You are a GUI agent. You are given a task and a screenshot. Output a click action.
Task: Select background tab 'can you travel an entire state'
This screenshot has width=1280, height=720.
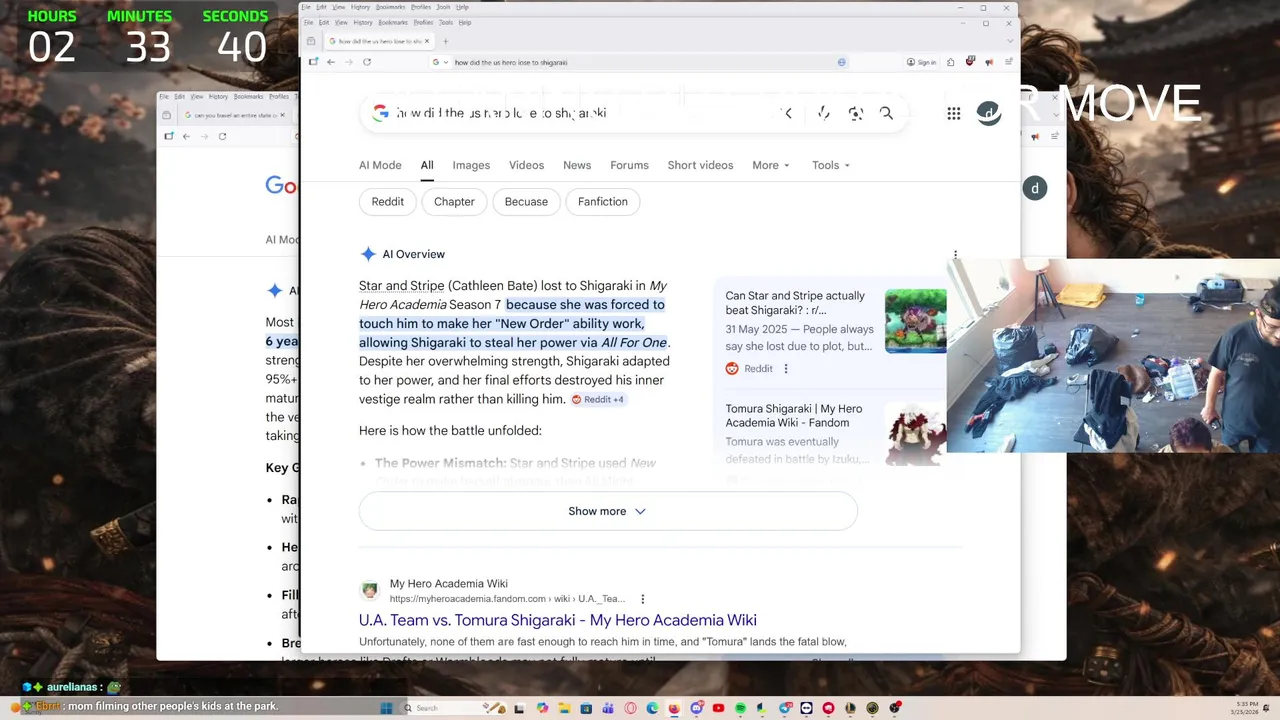[236, 115]
